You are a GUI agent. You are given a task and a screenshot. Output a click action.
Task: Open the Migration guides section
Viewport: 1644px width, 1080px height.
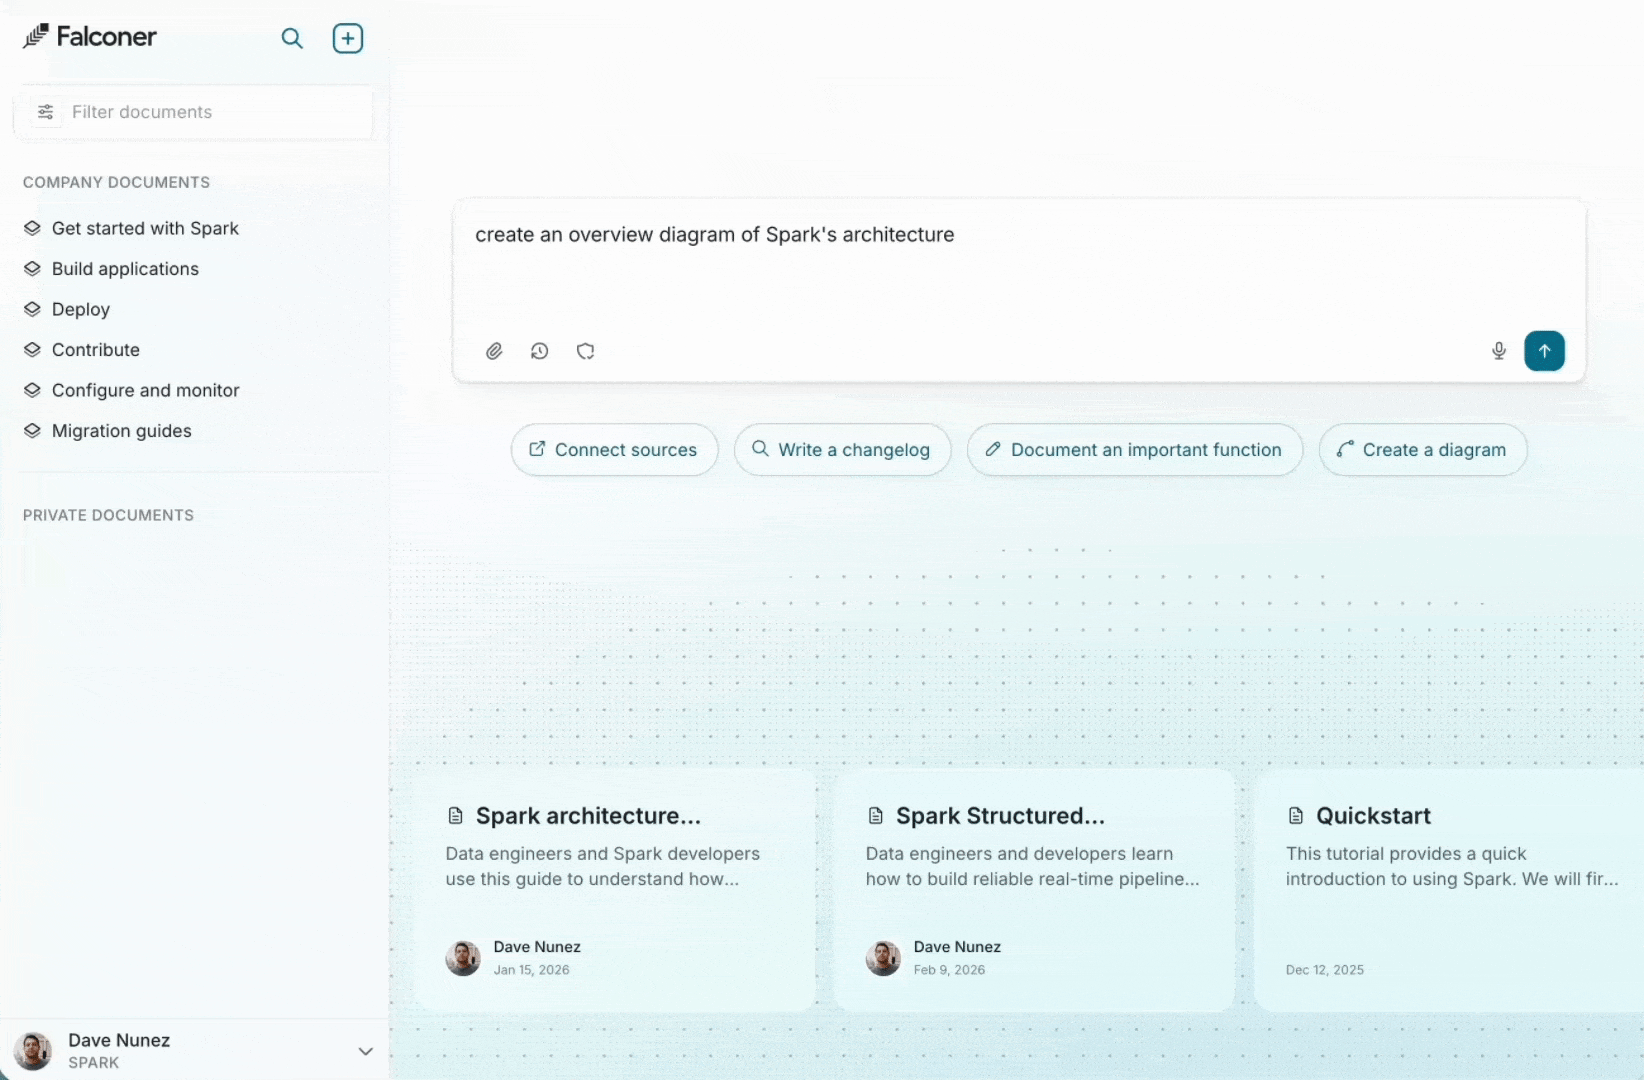coord(121,431)
